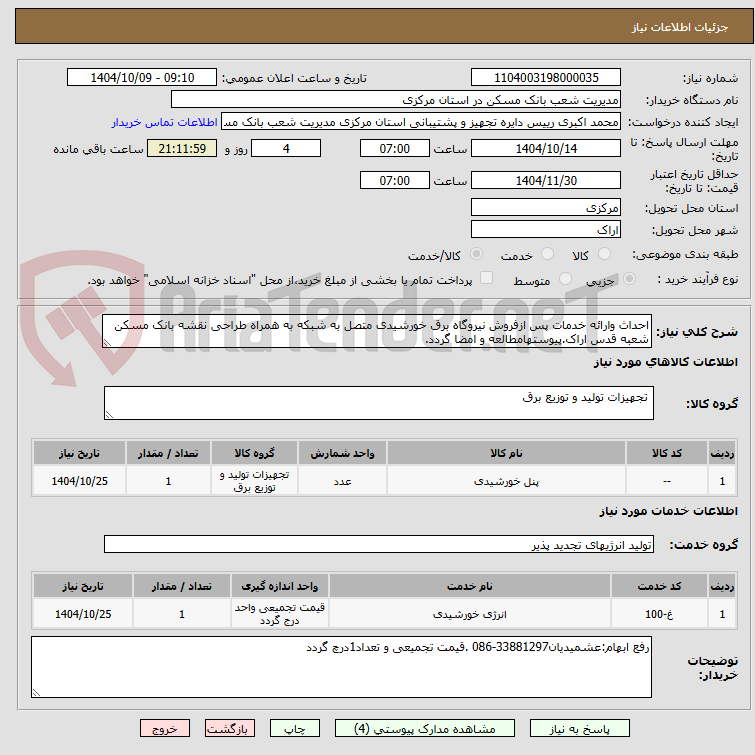755x755 pixels.
Task: Click the remaining days field showing 4
Action: coord(286,148)
